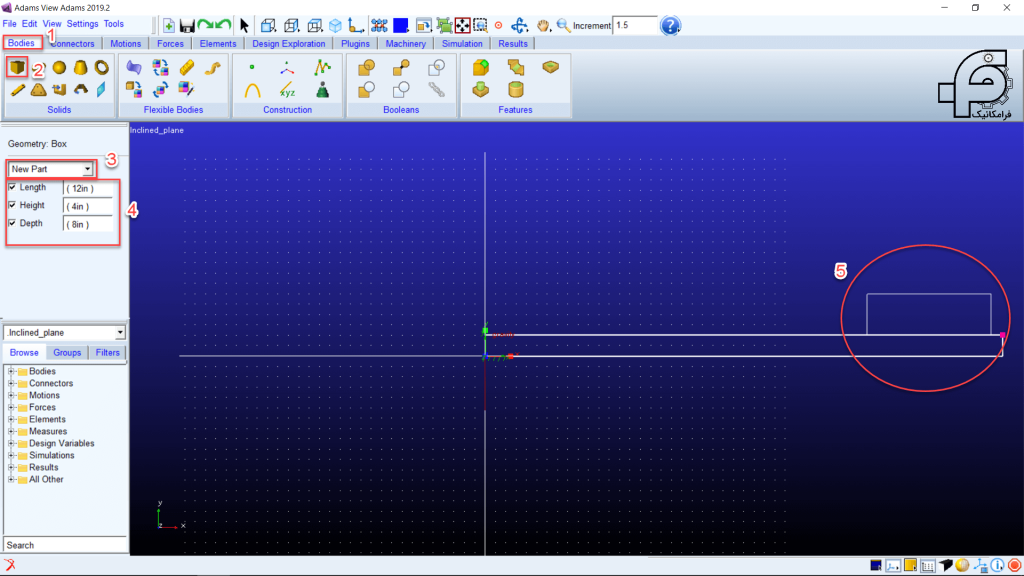Switch to the Forces ribbon tab
This screenshot has width=1024, height=576.
[x=170, y=44]
